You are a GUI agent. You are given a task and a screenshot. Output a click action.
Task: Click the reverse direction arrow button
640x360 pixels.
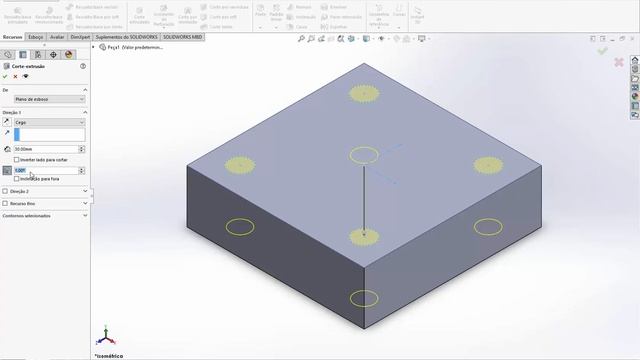tap(7, 122)
